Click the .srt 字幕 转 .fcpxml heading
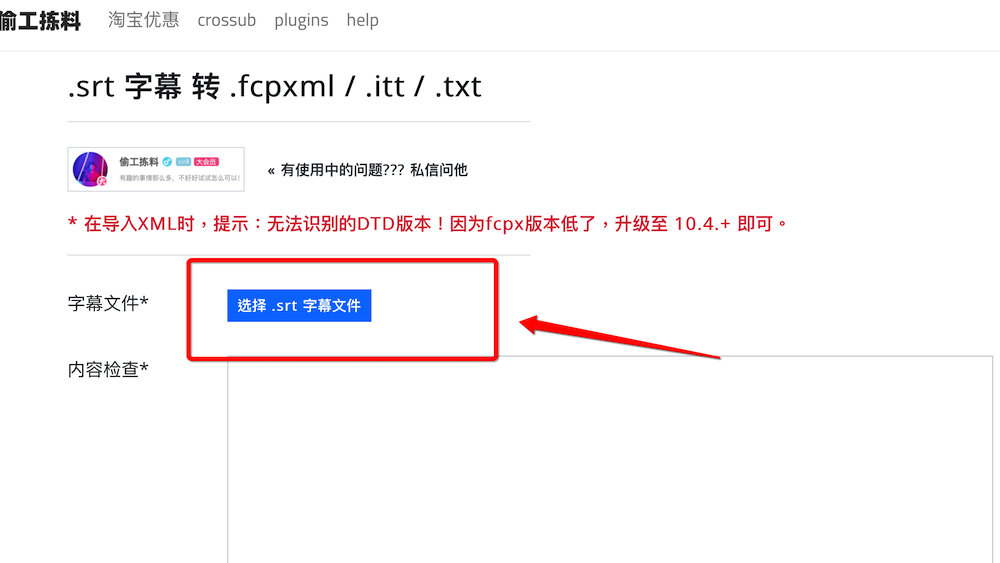The height and width of the screenshot is (563, 1000). click(x=274, y=86)
